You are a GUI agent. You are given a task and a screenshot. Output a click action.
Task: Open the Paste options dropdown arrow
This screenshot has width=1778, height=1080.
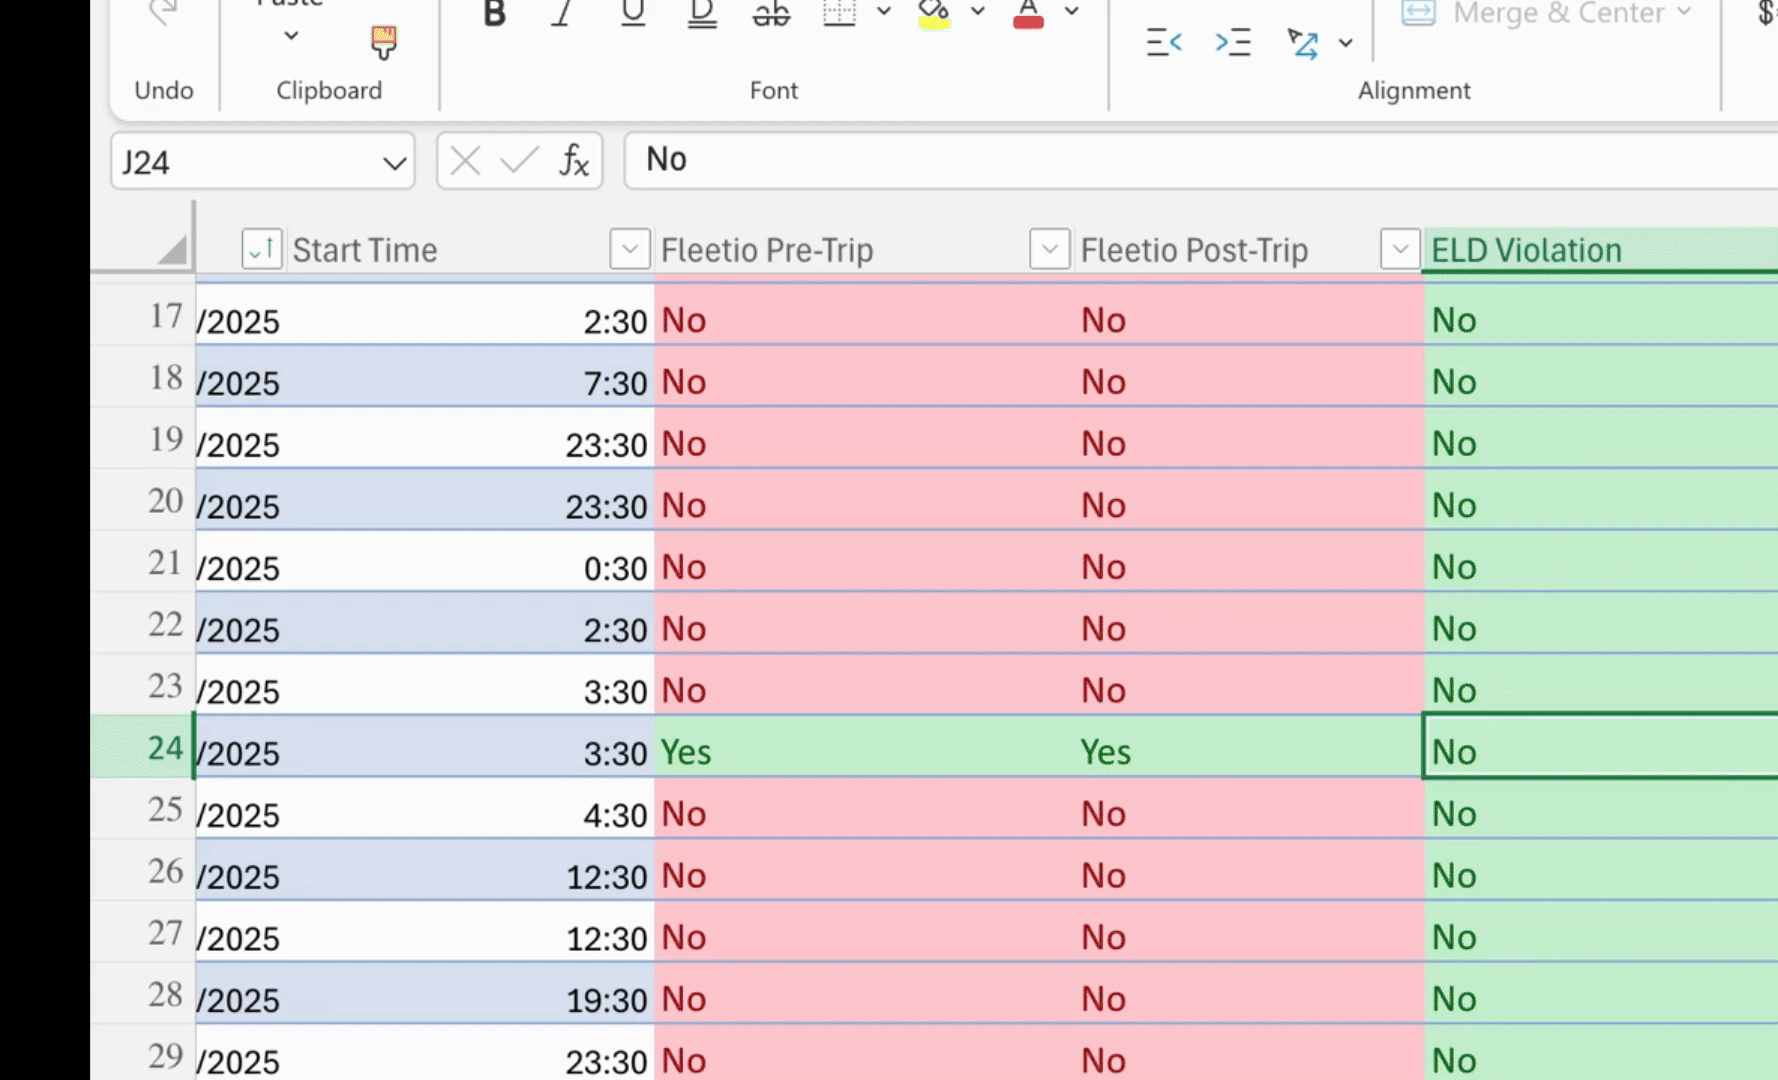[291, 36]
